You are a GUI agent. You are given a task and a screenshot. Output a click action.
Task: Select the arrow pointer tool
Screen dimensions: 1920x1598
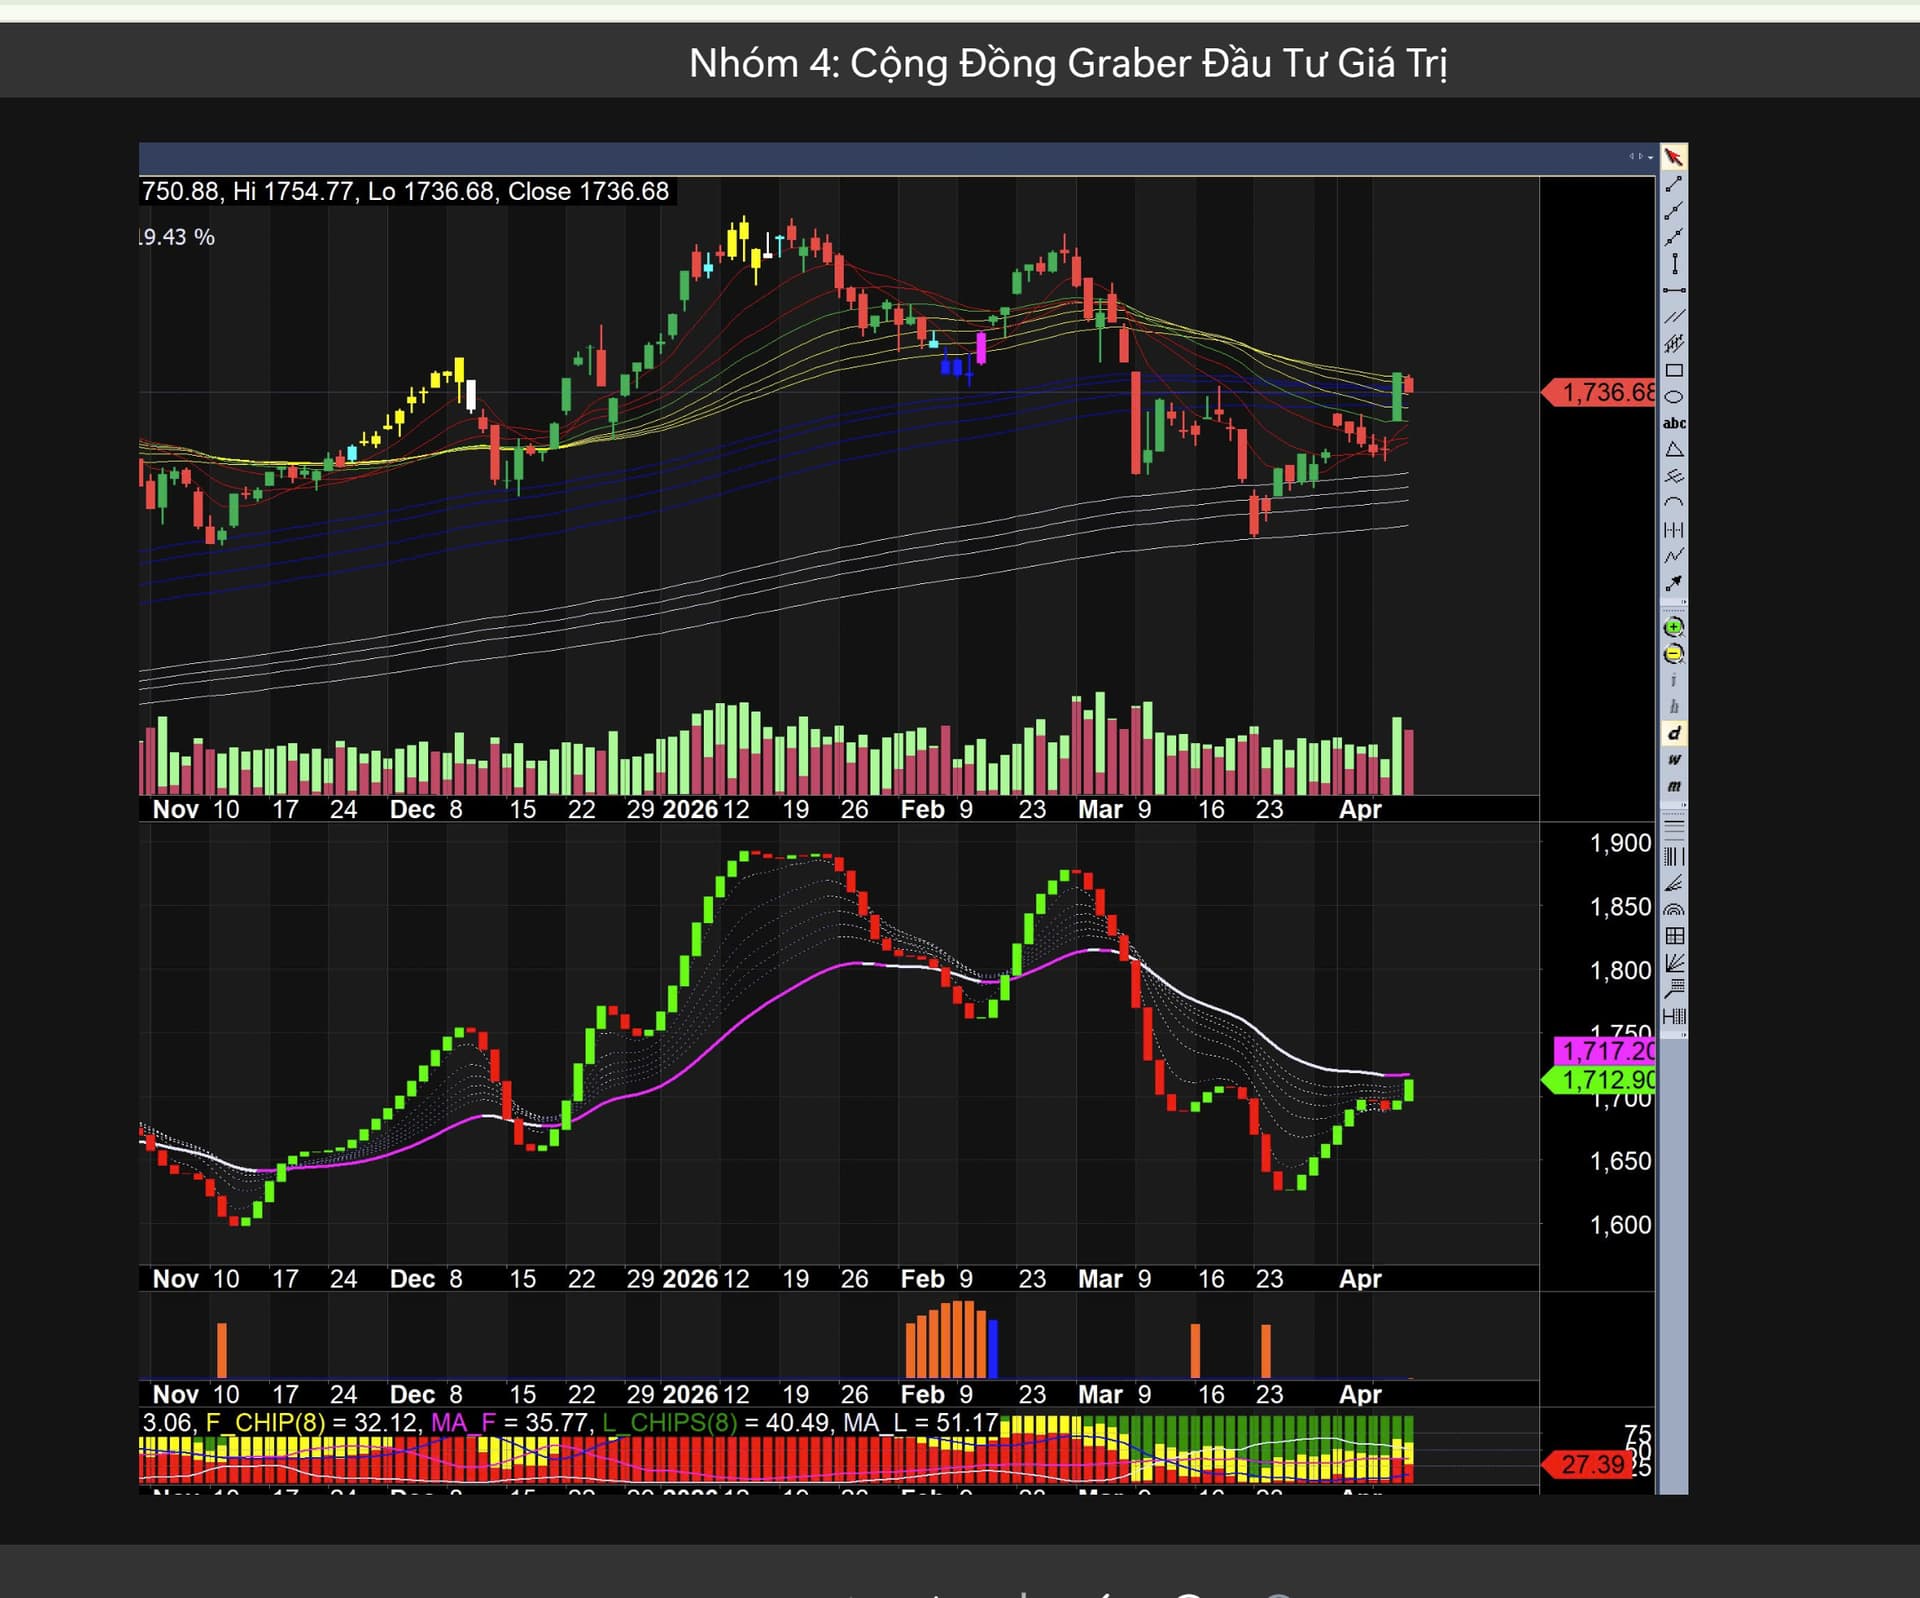pyautogui.click(x=1673, y=157)
